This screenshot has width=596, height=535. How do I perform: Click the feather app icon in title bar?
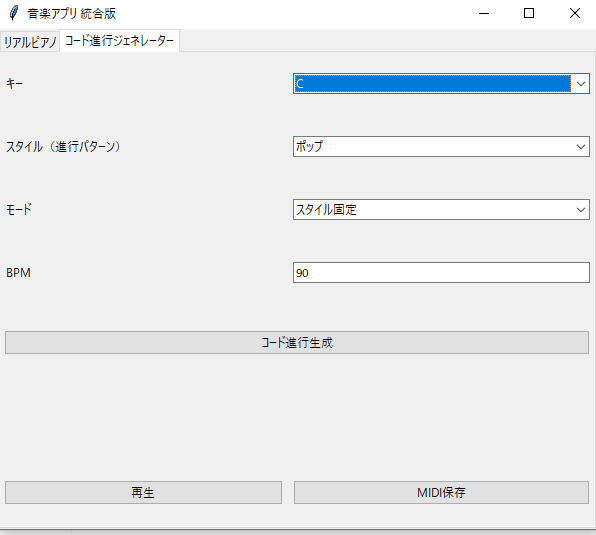14,13
